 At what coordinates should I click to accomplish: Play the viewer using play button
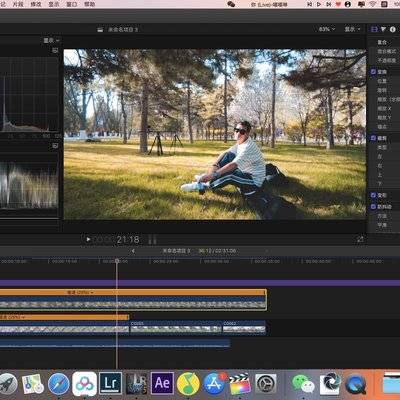coord(88,239)
